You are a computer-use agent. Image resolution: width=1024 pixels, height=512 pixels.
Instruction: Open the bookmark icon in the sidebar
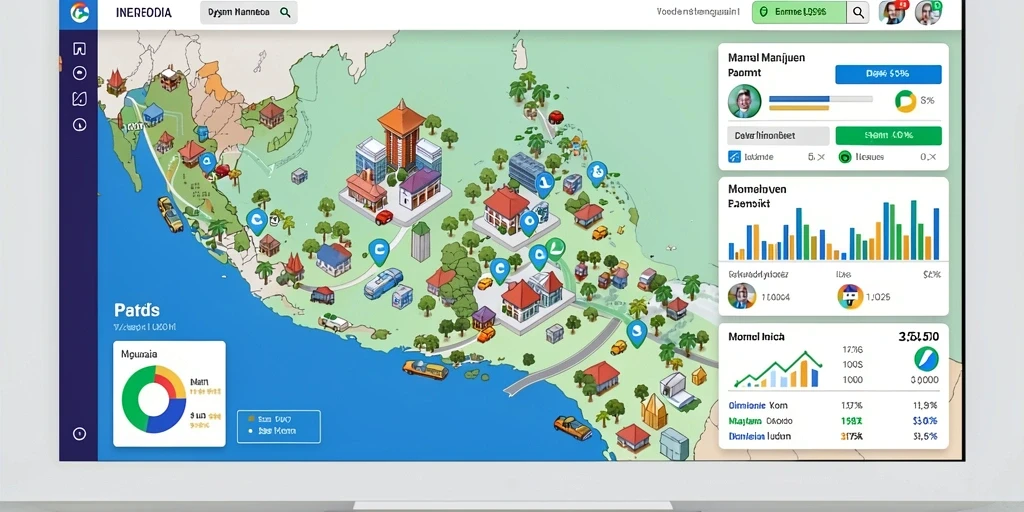click(x=79, y=48)
